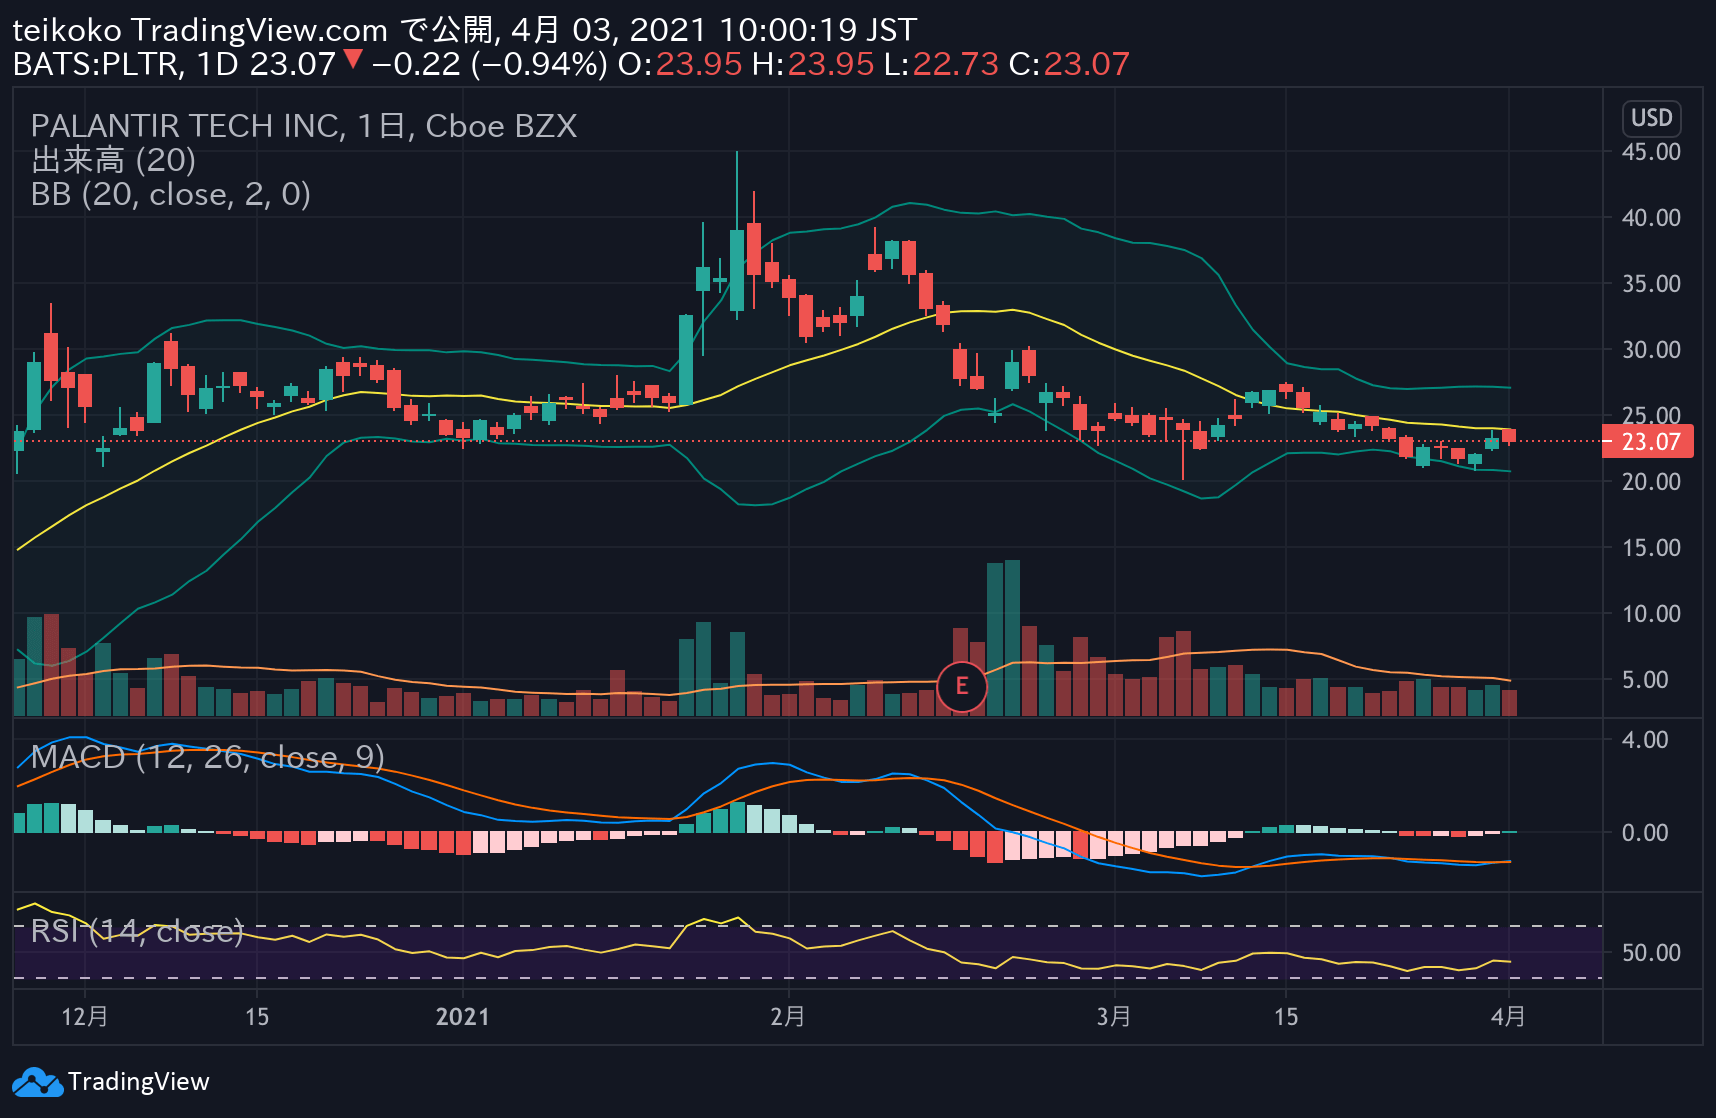The width and height of the screenshot is (1716, 1118).
Task: Click the 2月 date axis label
Action: tap(788, 1017)
